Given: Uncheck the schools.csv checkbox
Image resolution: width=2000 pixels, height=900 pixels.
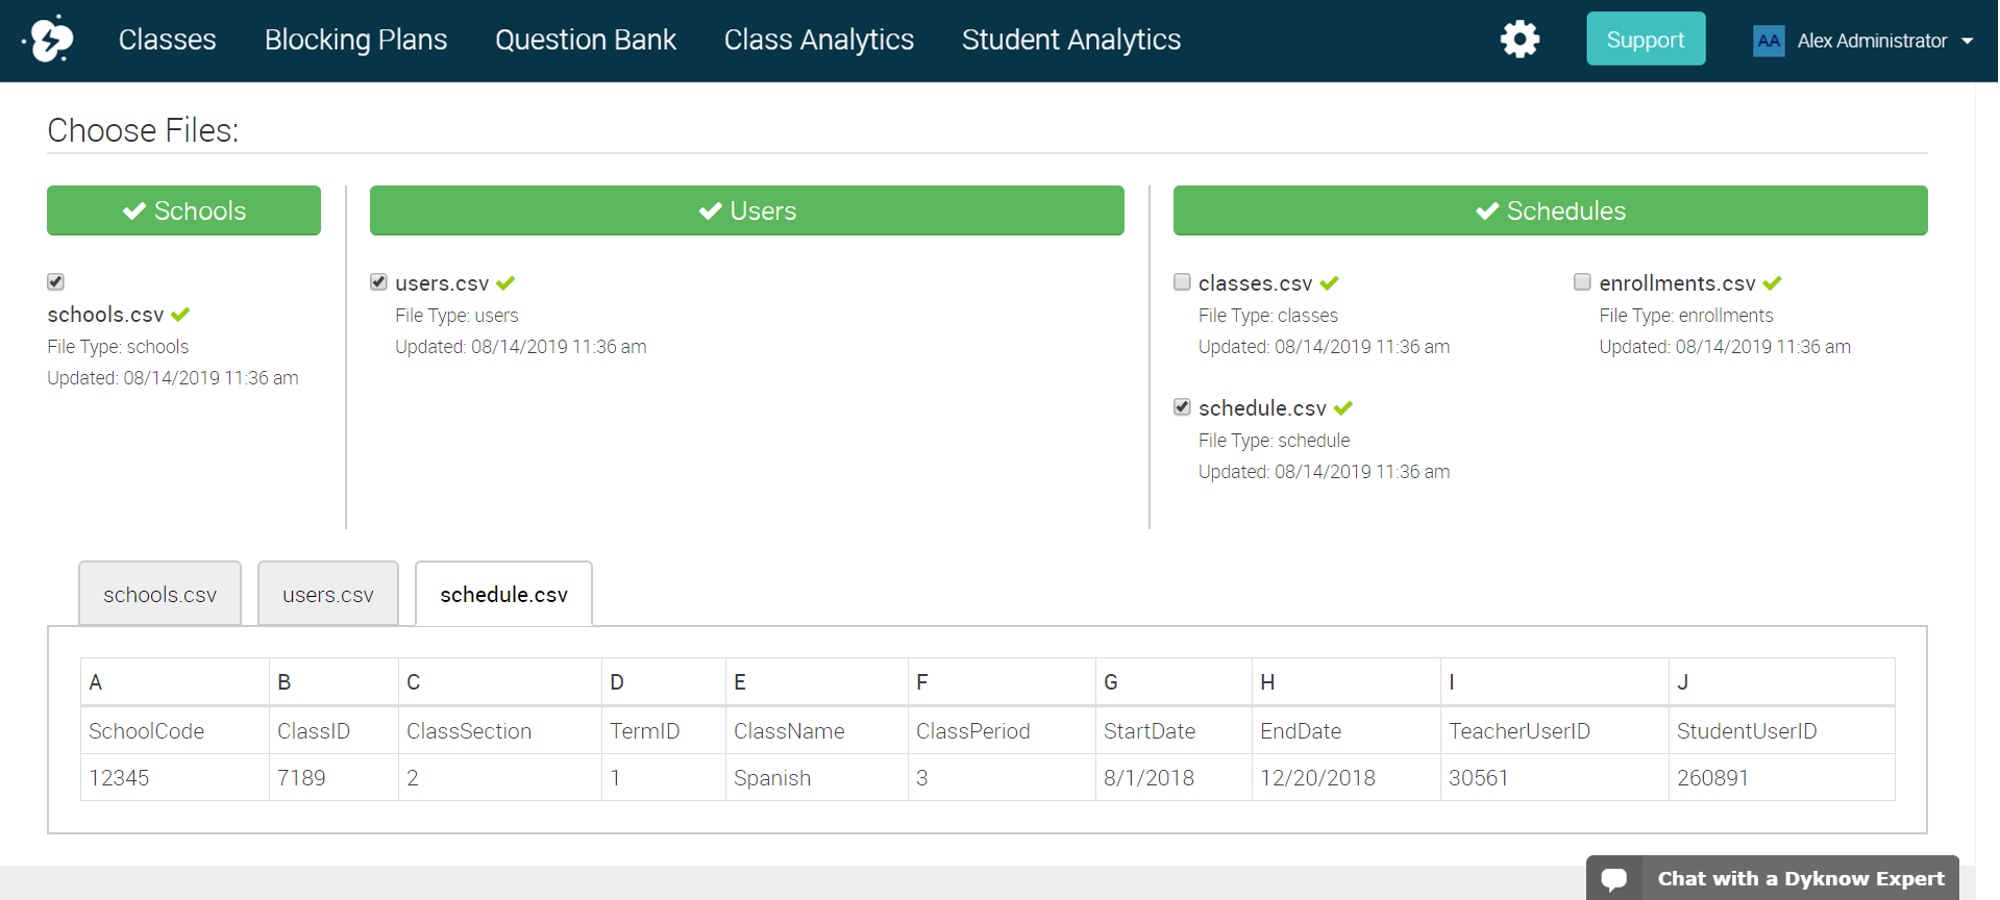Looking at the screenshot, I should coord(56,282).
